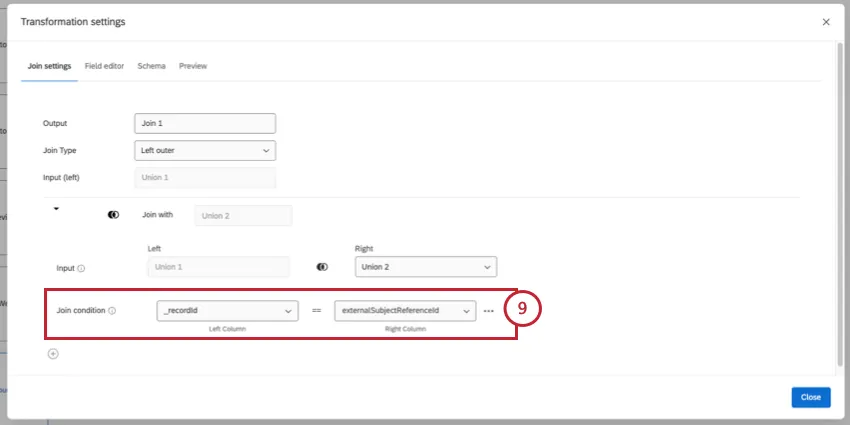
Task: Add another join condition with plus icon
Action: coord(53,354)
